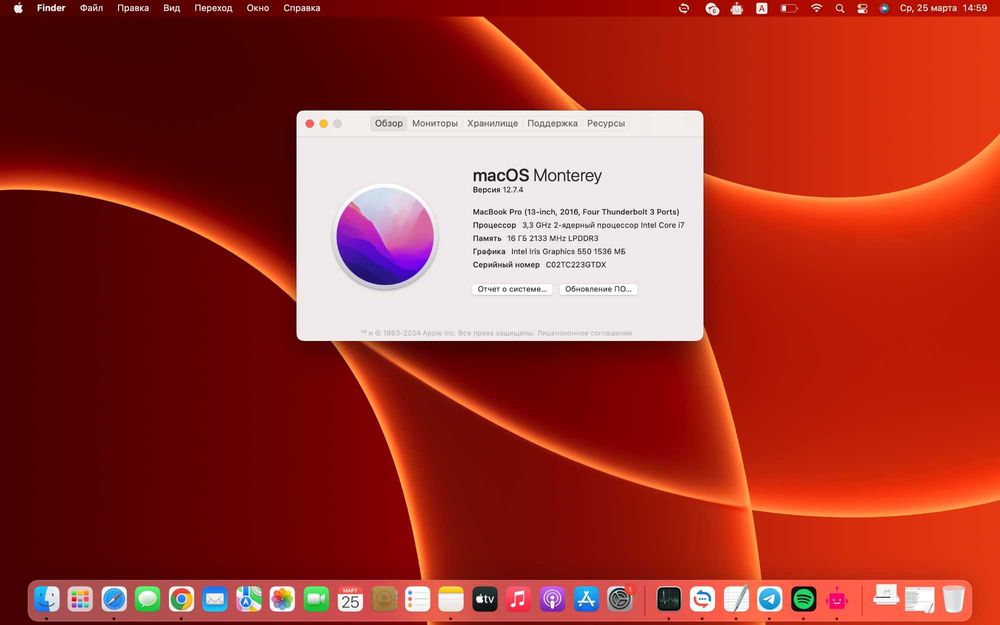The image size is (1000, 625).
Task: Open Activity Monitor in the Dock
Action: [x=668, y=599]
